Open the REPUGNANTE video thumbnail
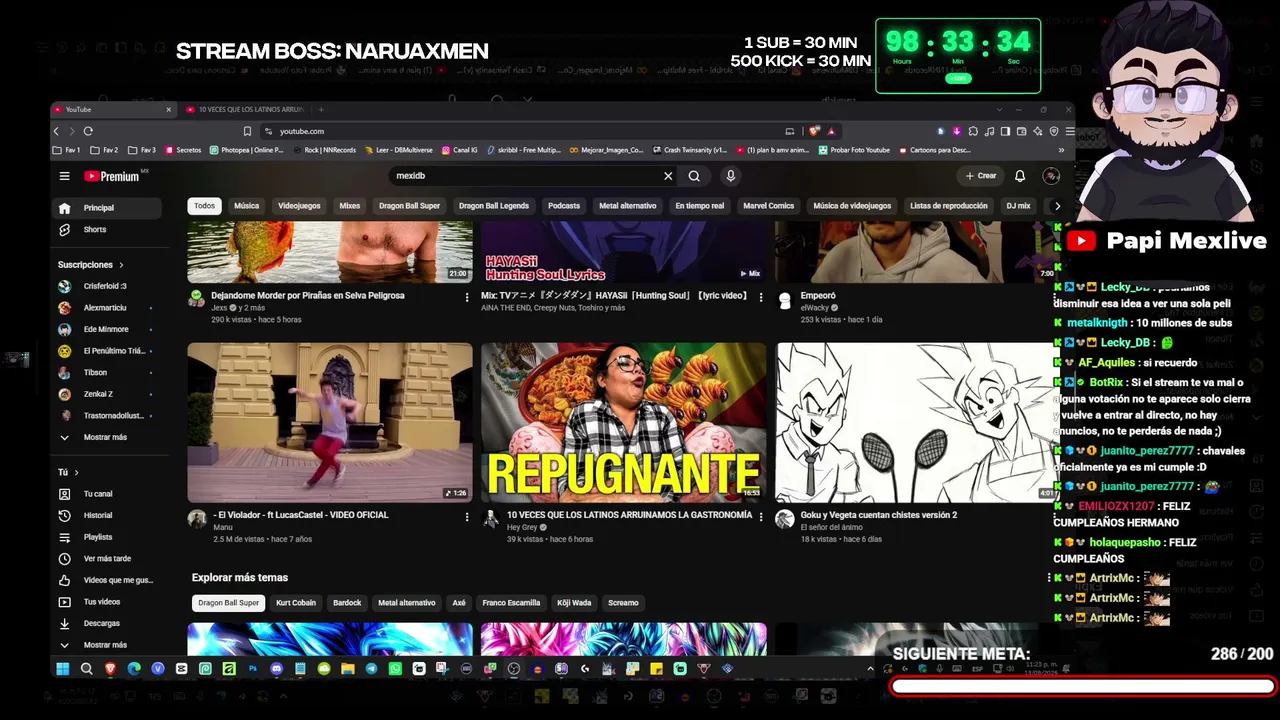 coord(624,422)
